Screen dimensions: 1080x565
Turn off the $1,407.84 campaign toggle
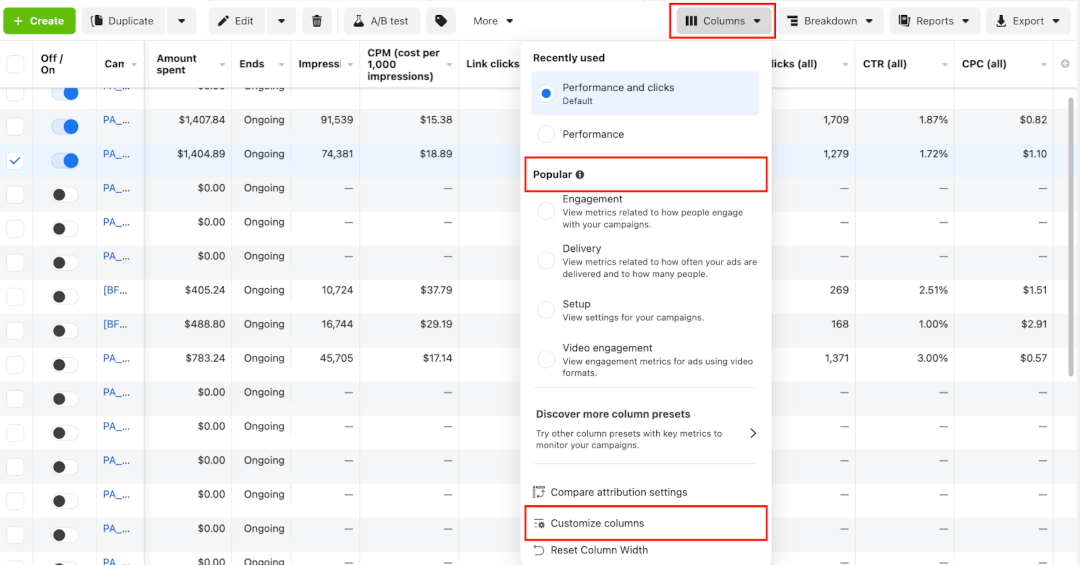[65, 127]
